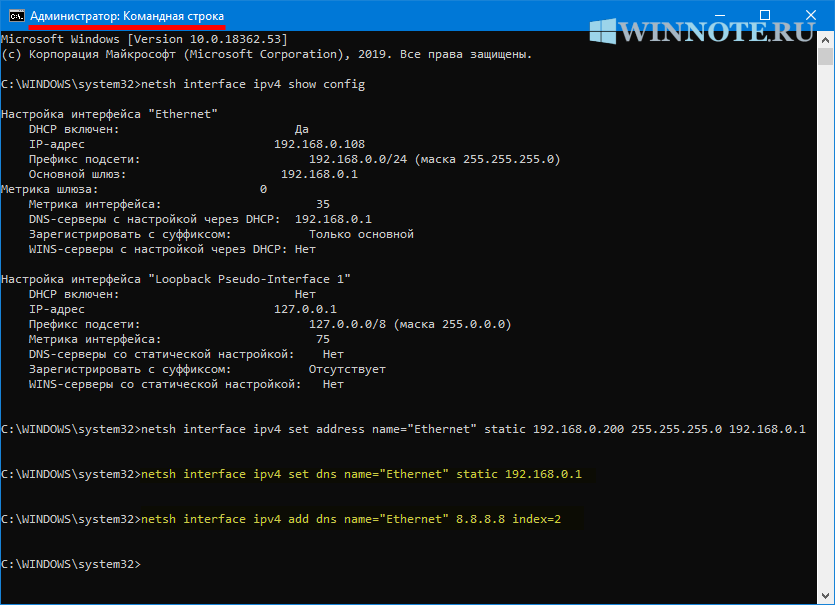Click the final empty C:\WINDOWS\system32> prompt
Image resolution: width=835 pixels, height=605 pixels.
pyautogui.click(x=70, y=565)
